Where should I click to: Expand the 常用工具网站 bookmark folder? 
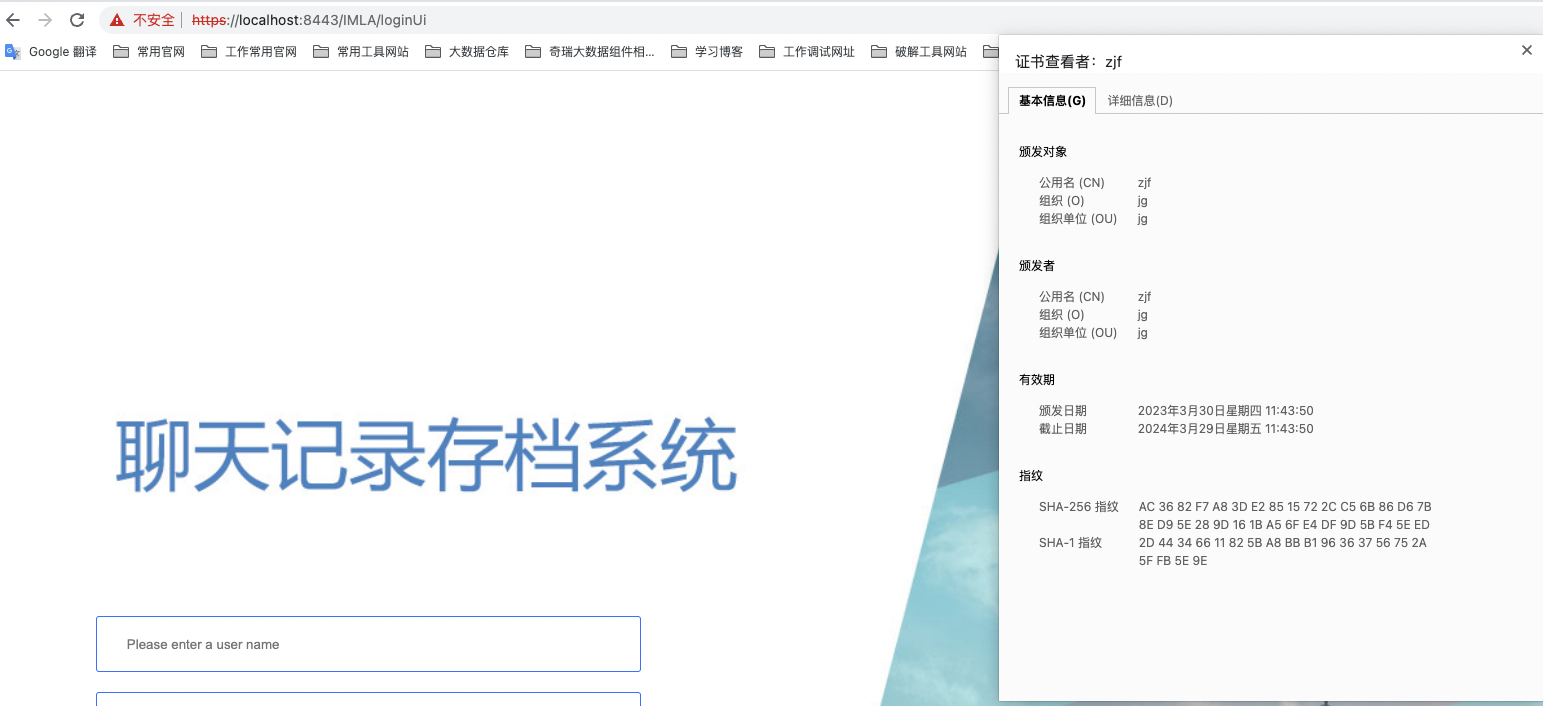click(x=361, y=52)
